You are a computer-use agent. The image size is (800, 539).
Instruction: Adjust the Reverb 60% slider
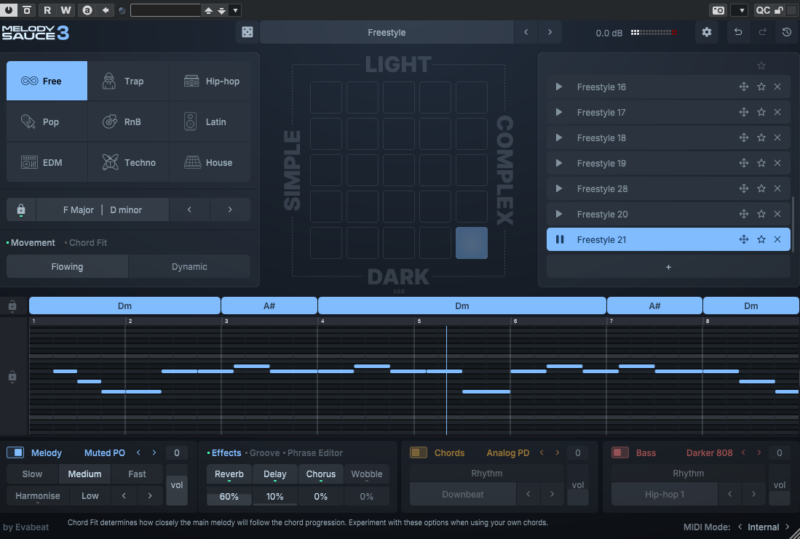229,496
